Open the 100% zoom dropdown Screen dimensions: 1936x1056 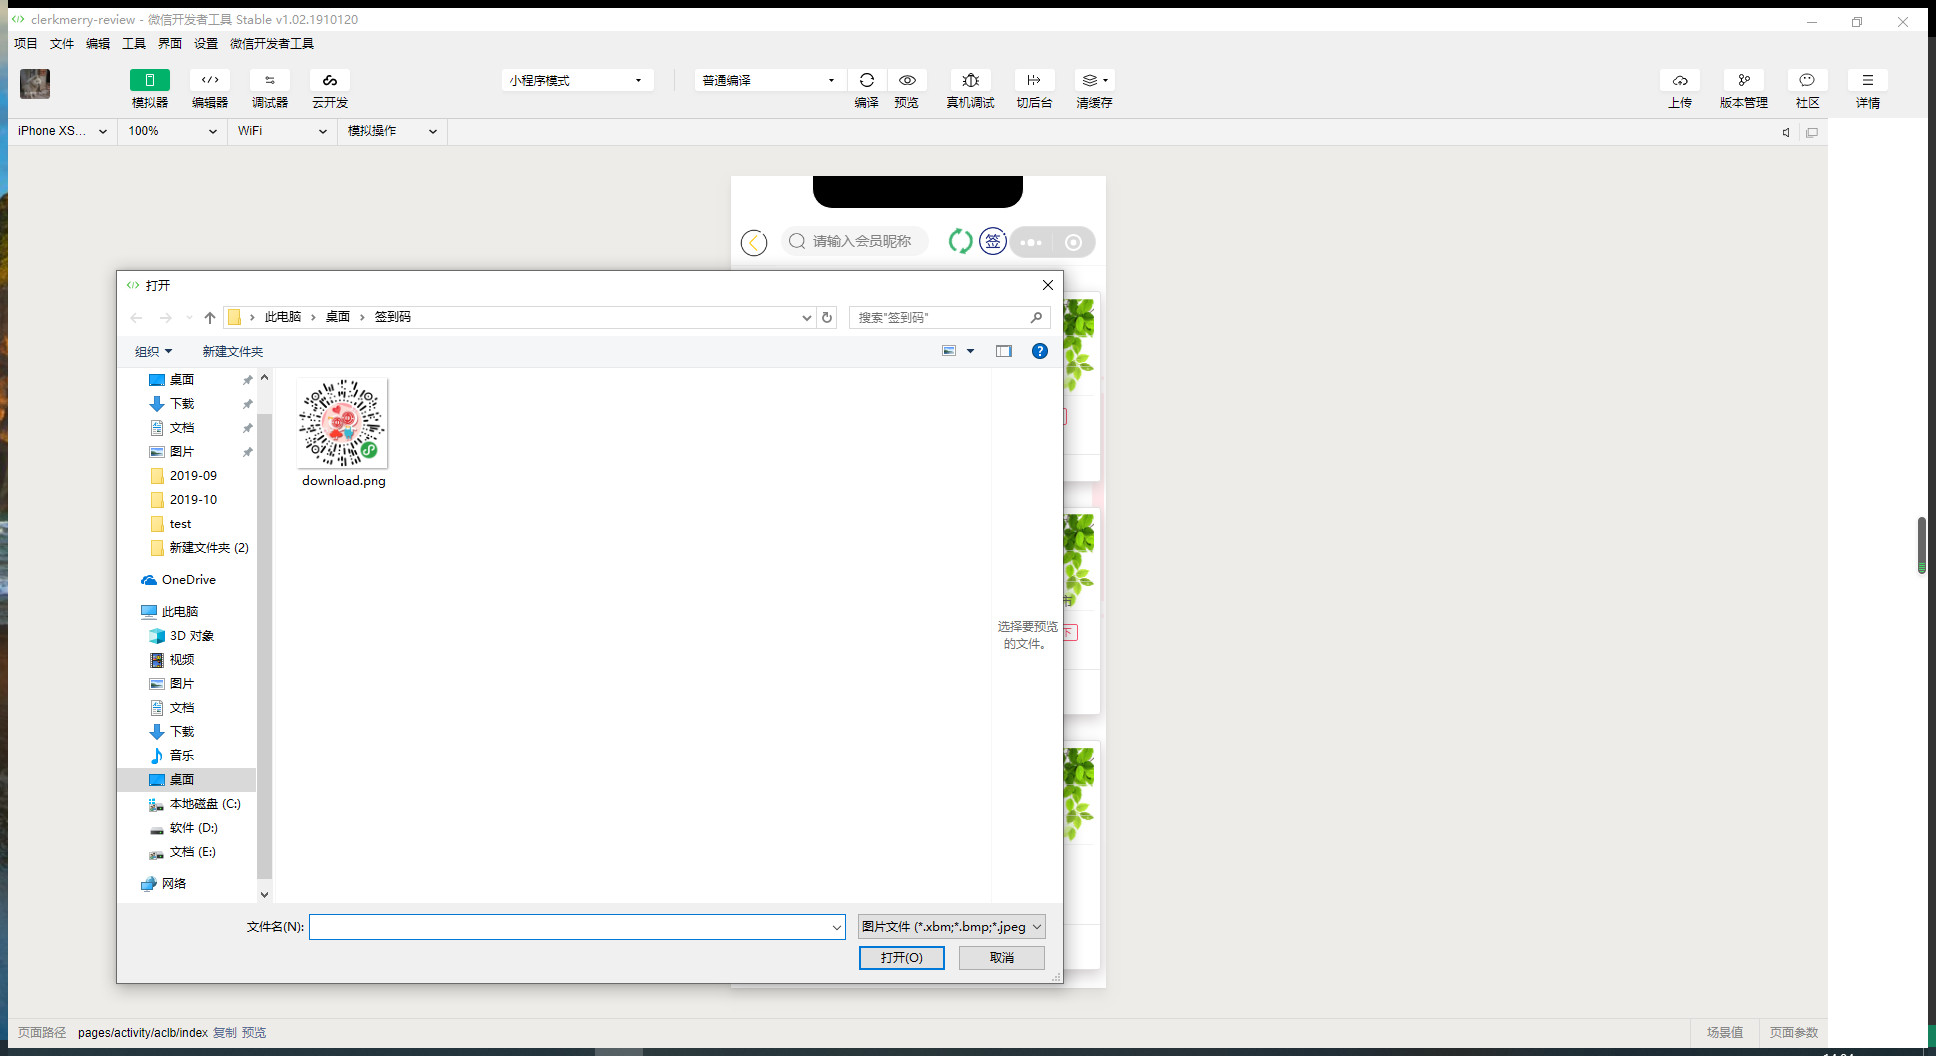tap(172, 131)
